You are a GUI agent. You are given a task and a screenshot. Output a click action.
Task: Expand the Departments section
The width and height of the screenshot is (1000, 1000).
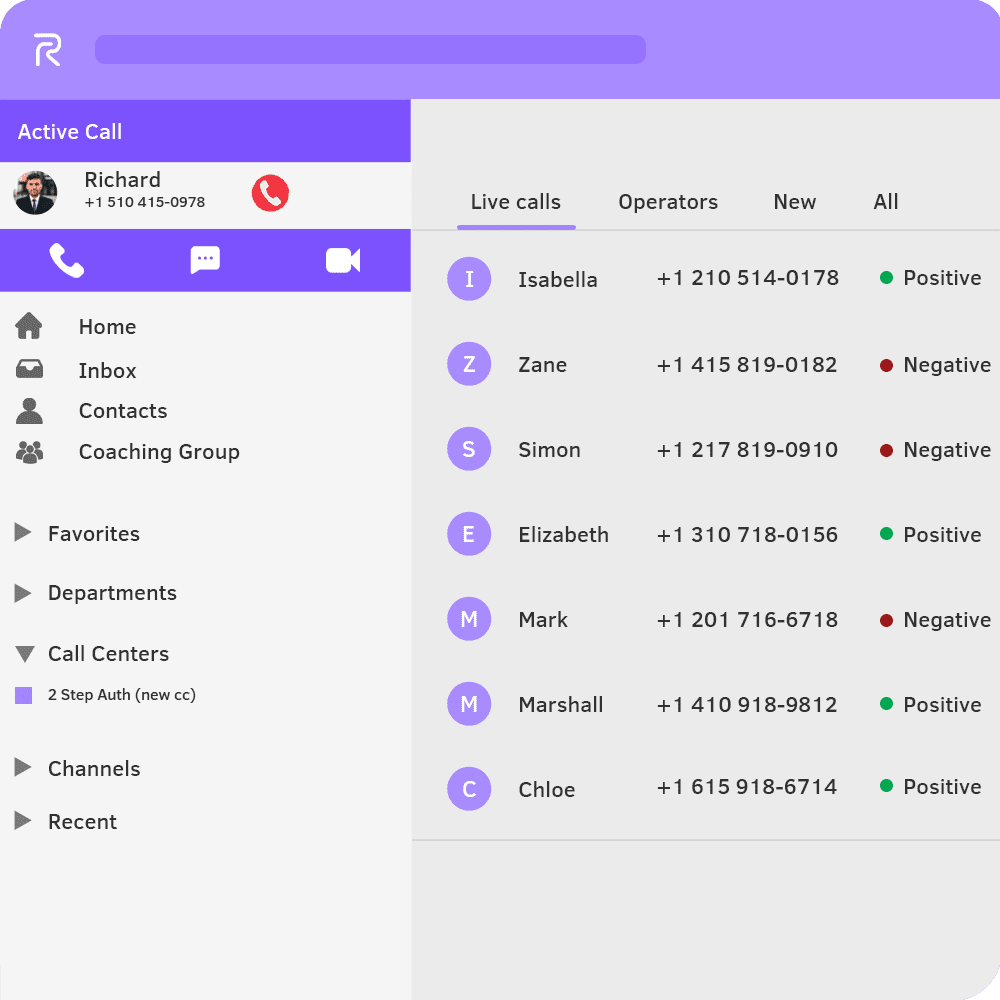pos(22,592)
